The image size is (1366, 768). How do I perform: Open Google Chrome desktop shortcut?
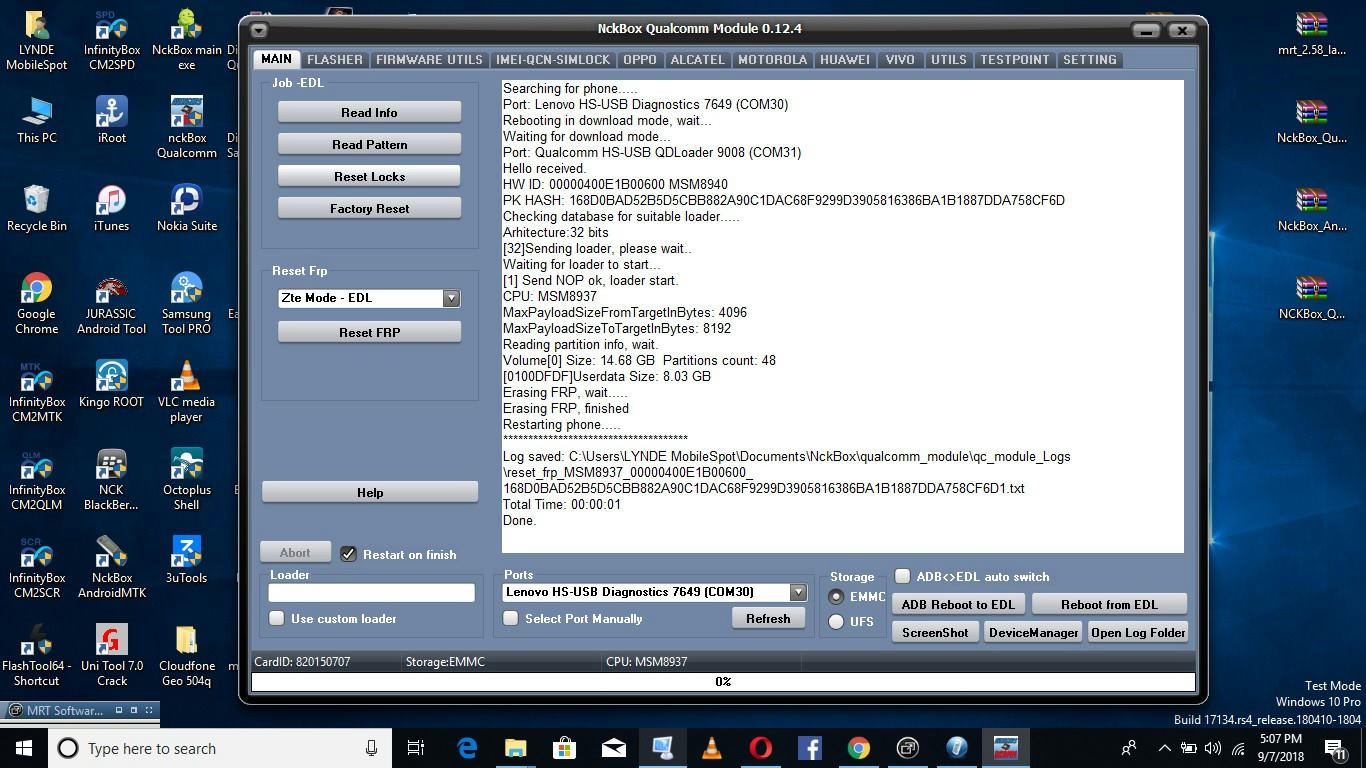point(37,303)
